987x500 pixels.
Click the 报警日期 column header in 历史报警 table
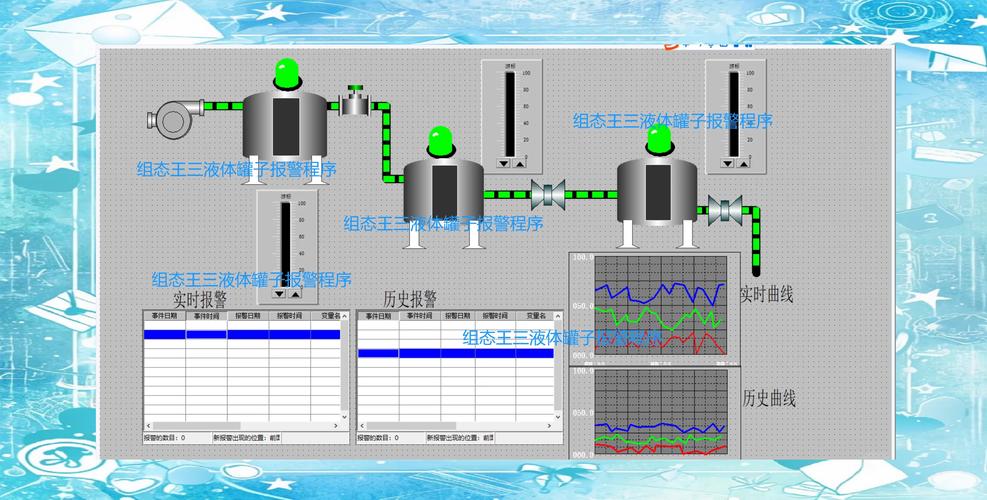click(x=458, y=315)
